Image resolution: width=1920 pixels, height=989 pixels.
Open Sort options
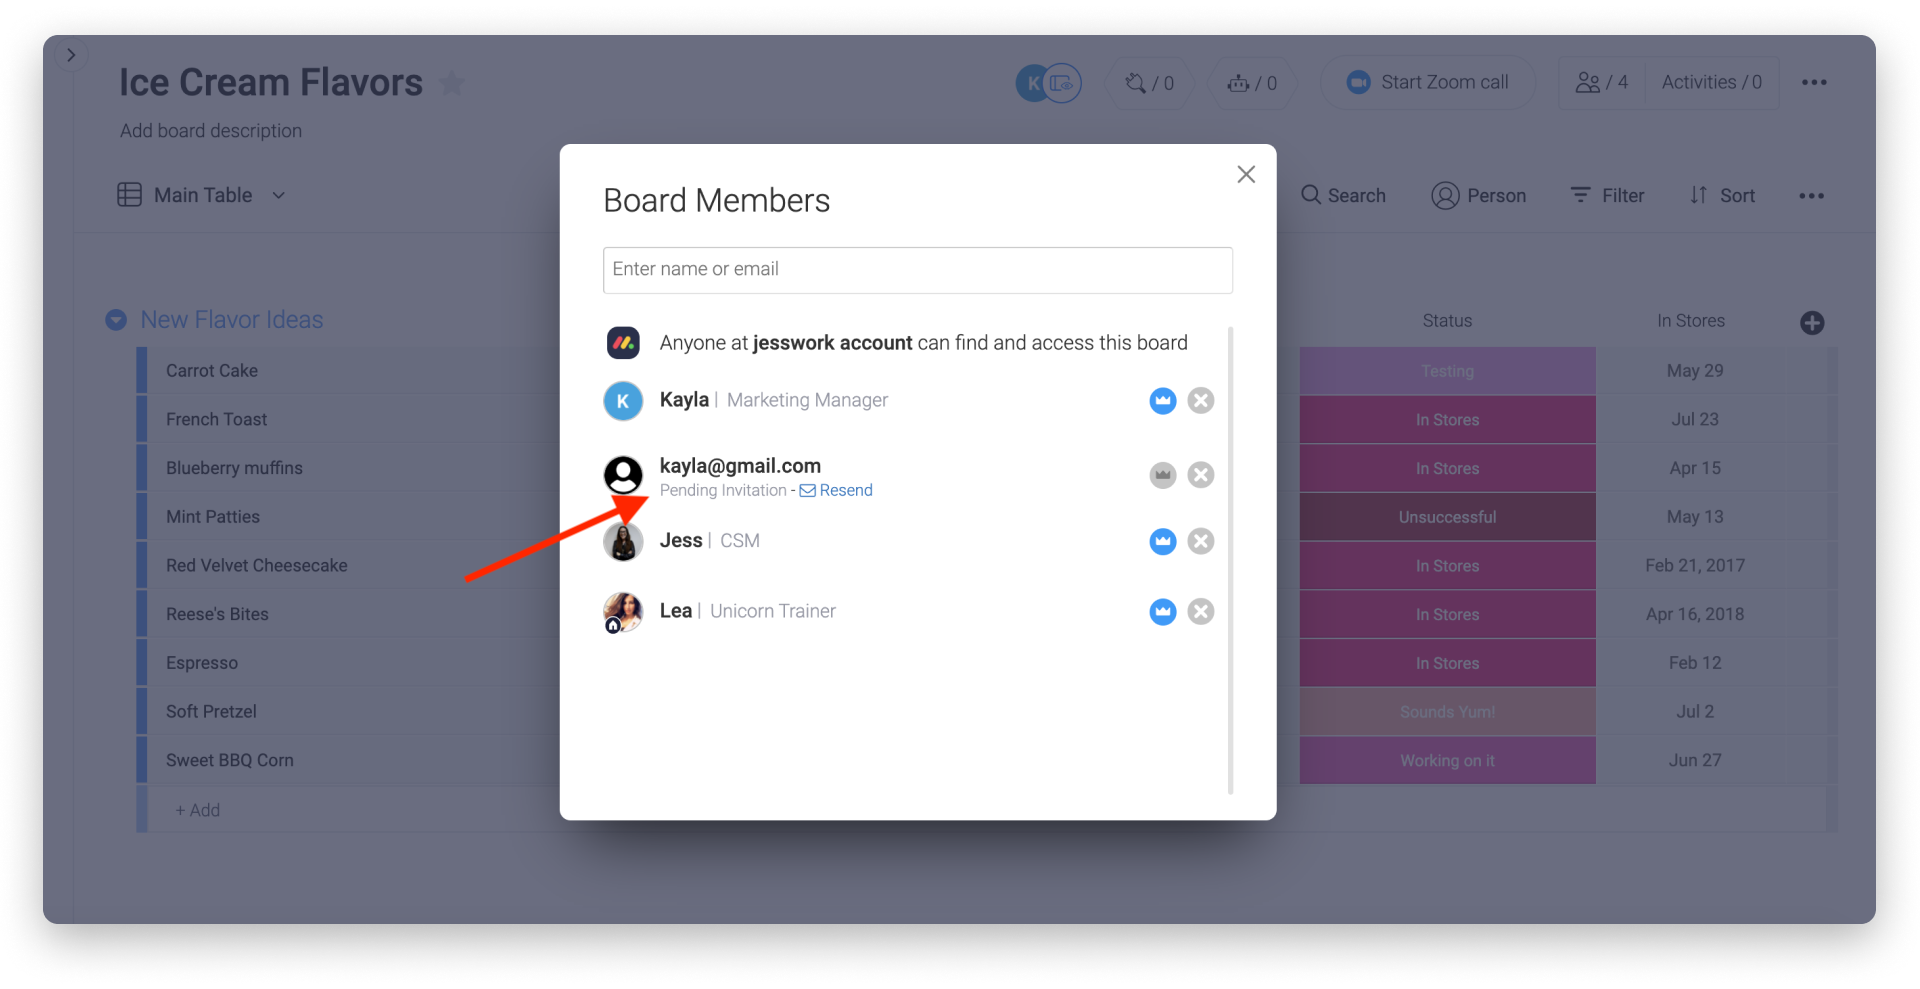click(x=1722, y=196)
